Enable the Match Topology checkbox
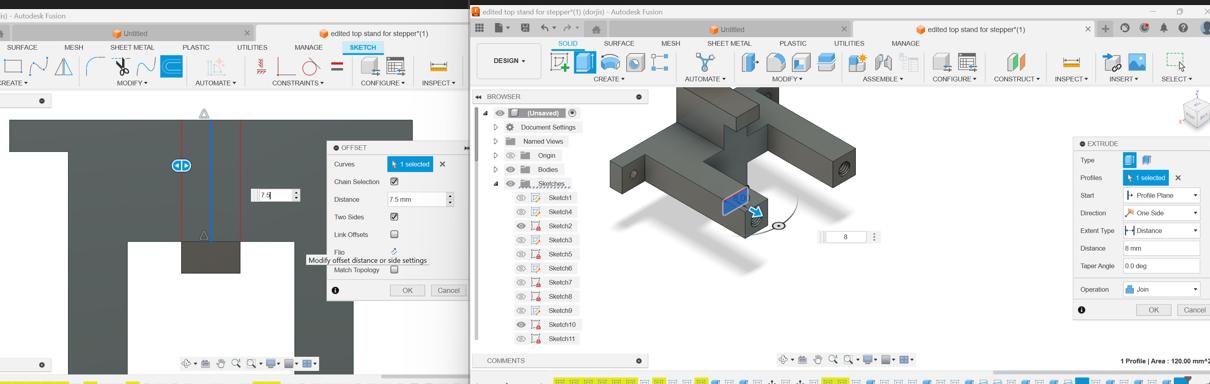1210x384 pixels. 394,270
